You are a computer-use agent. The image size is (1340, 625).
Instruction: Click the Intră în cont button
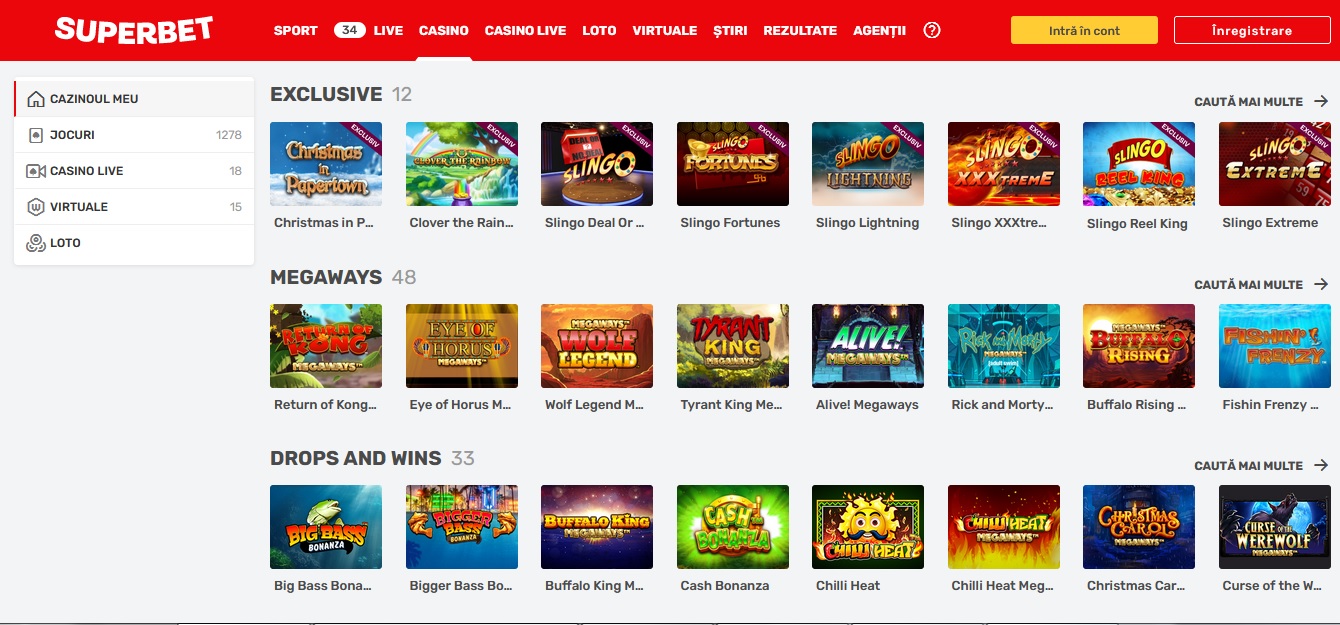(x=1084, y=30)
